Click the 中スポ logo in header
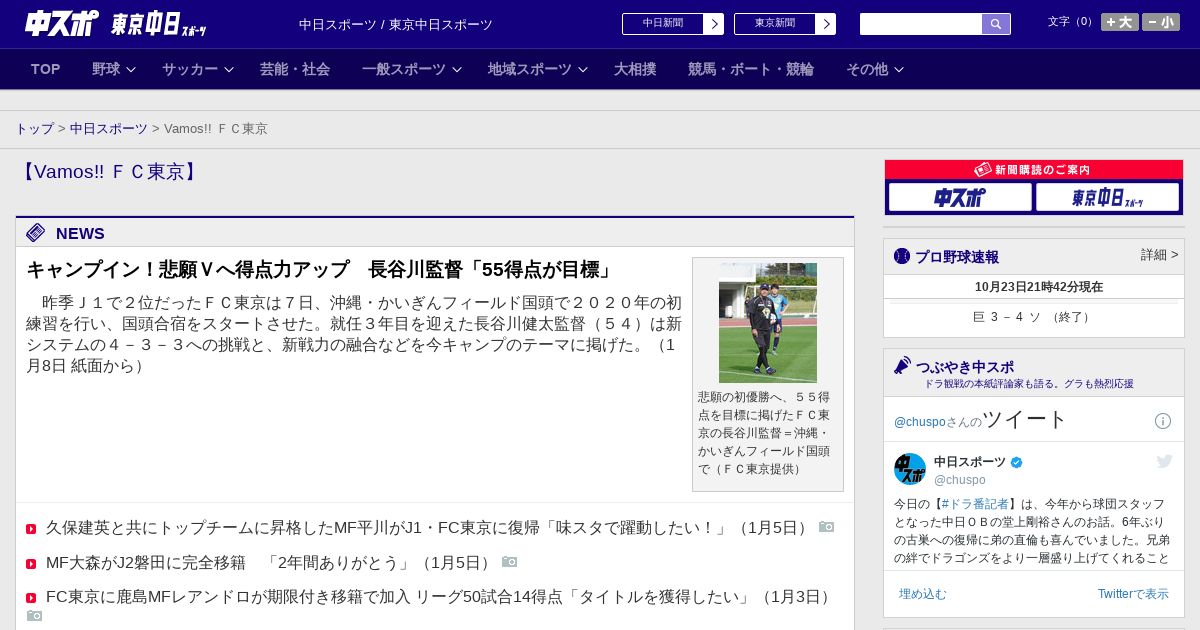1200x630 pixels. coord(62,23)
